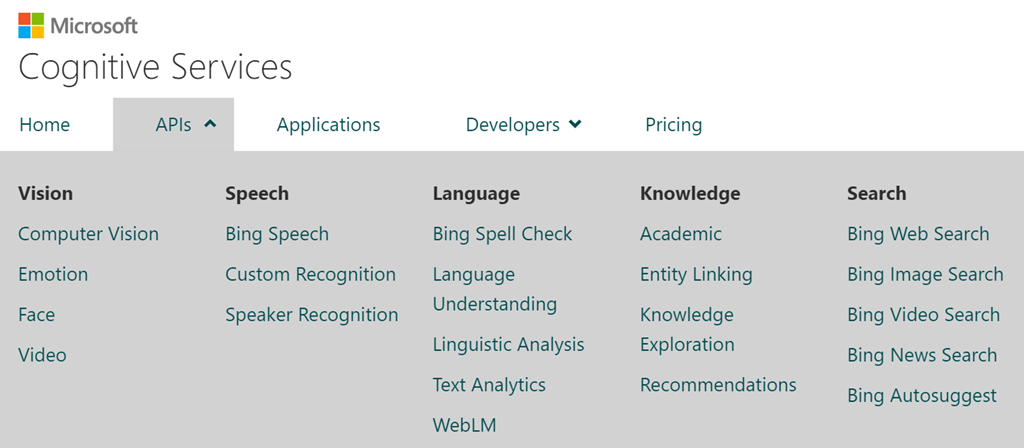Image resolution: width=1024 pixels, height=448 pixels.
Task: Open Text Analytics API
Action: coord(489,385)
